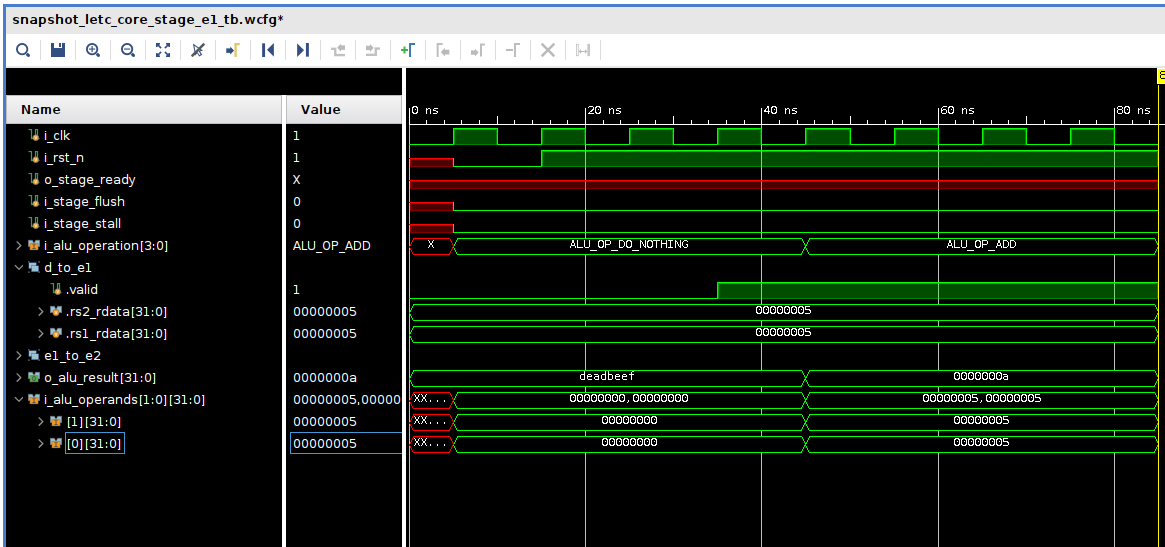Jump to the next marker
Screen dimensions: 1165x547
(x=478, y=50)
